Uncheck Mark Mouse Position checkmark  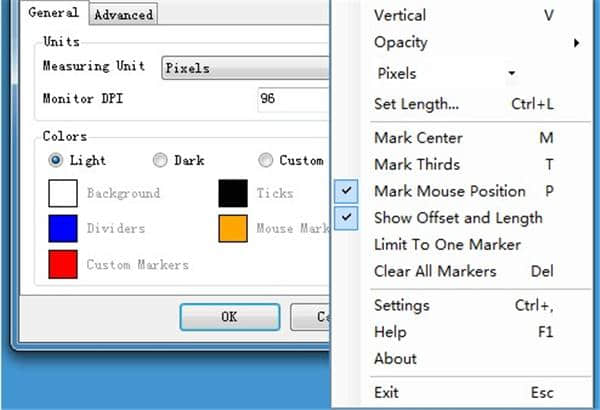coord(346,191)
